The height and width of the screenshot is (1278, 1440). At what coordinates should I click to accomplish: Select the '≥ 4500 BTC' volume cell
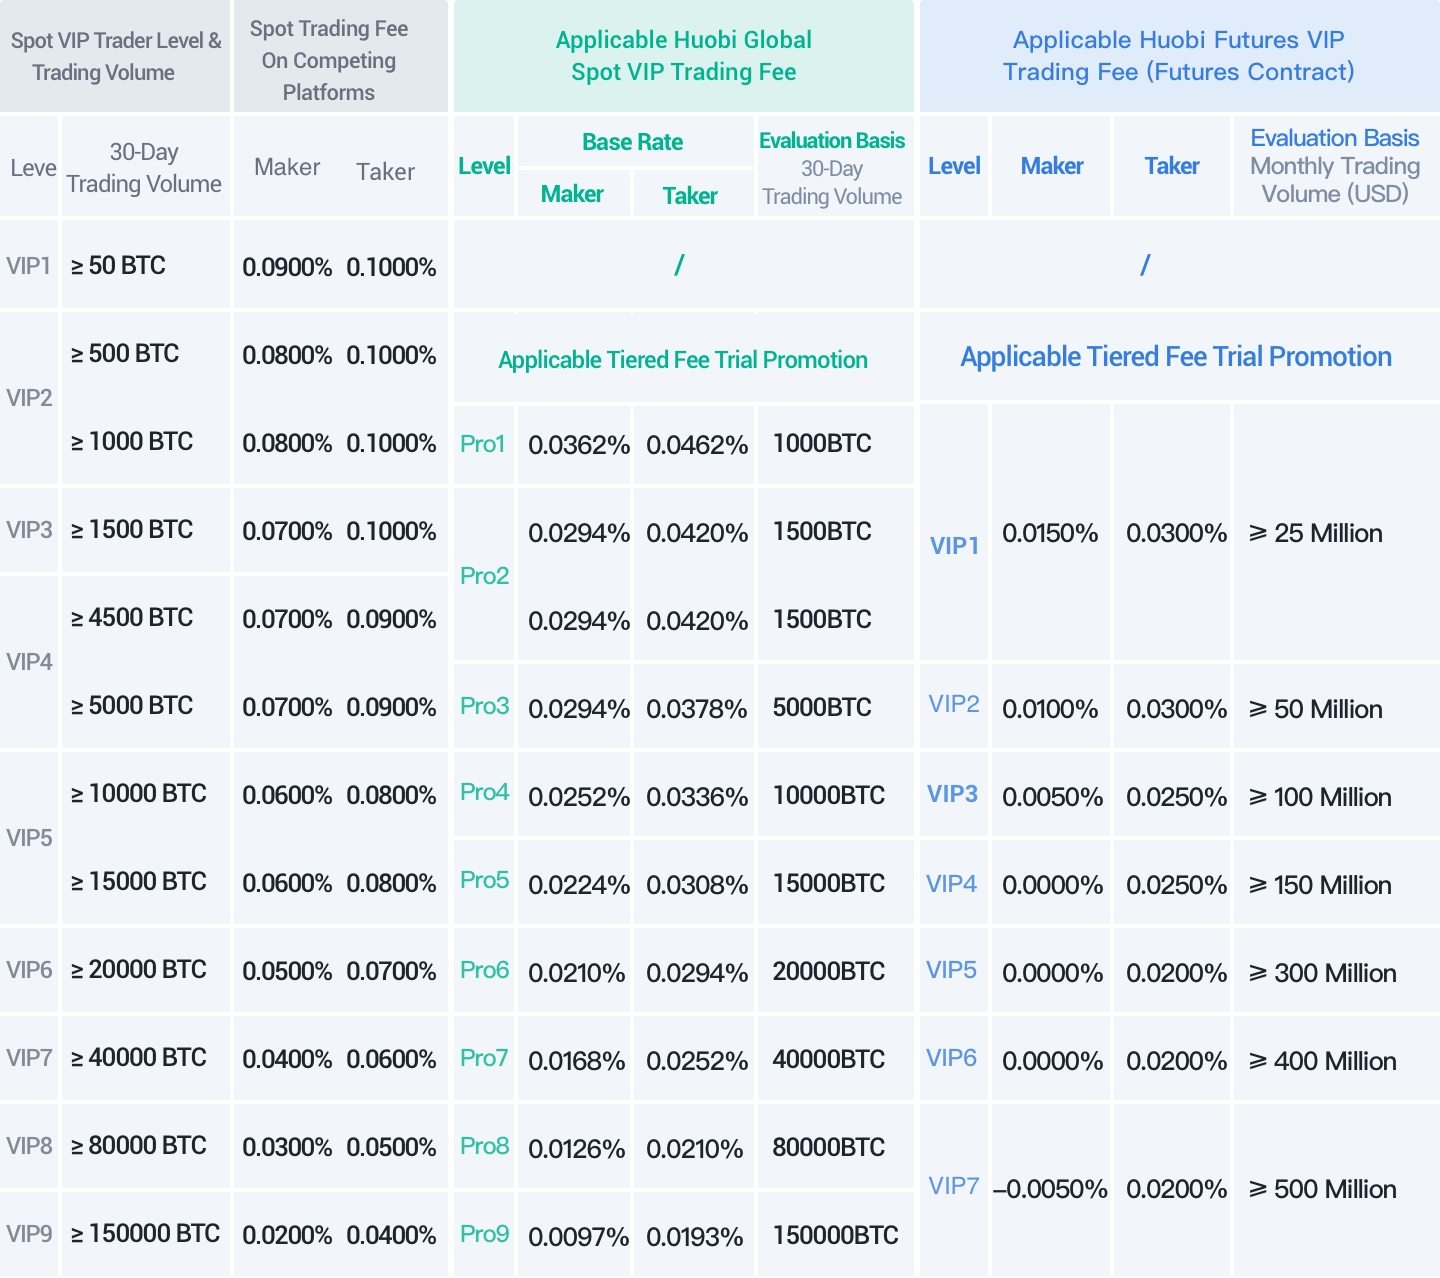click(x=132, y=617)
